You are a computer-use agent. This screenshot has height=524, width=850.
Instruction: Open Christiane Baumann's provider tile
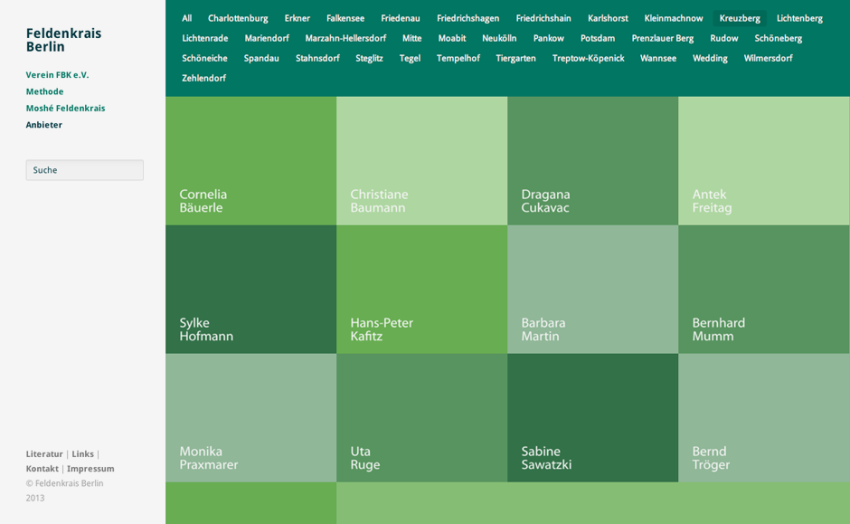422,161
